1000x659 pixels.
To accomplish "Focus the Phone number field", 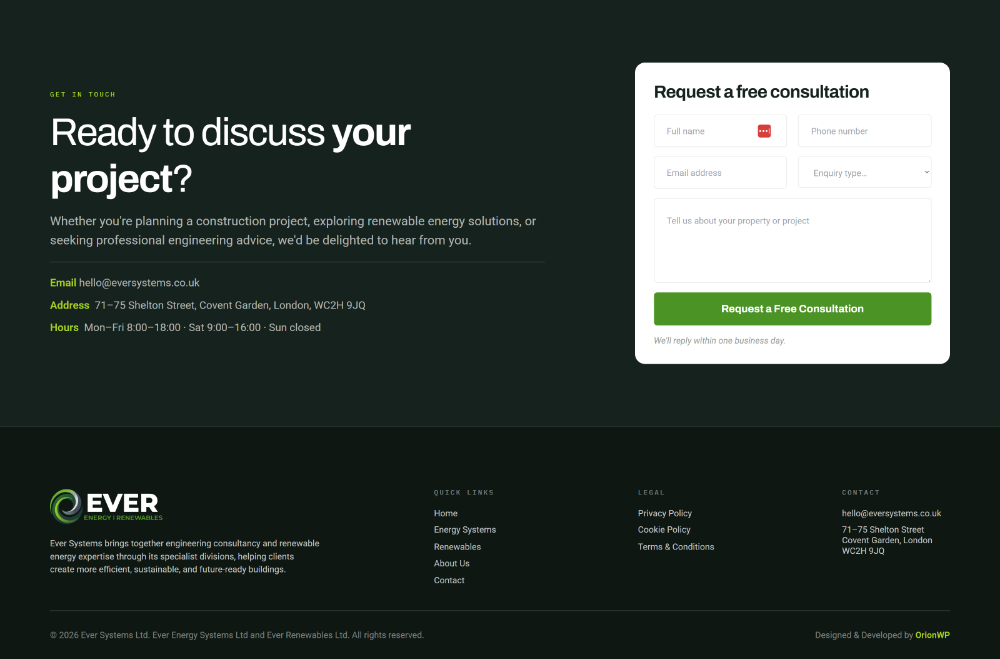I will [864, 131].
